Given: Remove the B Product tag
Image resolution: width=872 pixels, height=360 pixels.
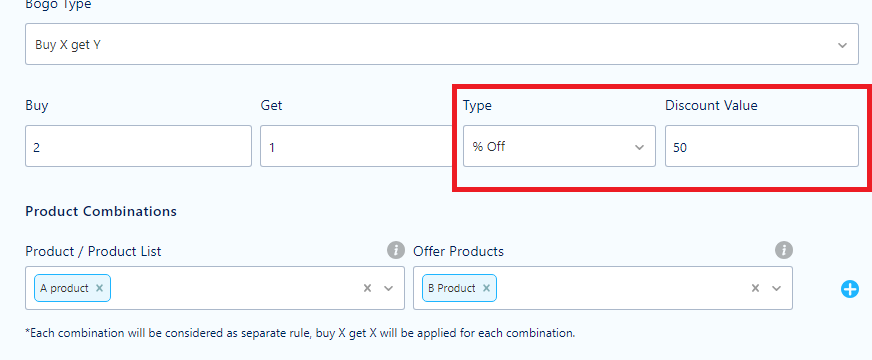Looking at the screenshot, I should pos(486,288).
